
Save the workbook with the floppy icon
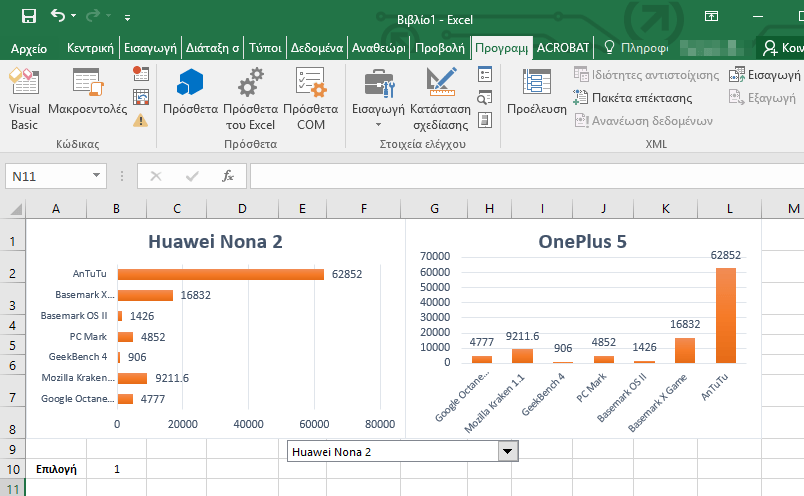tap(29, 16)
